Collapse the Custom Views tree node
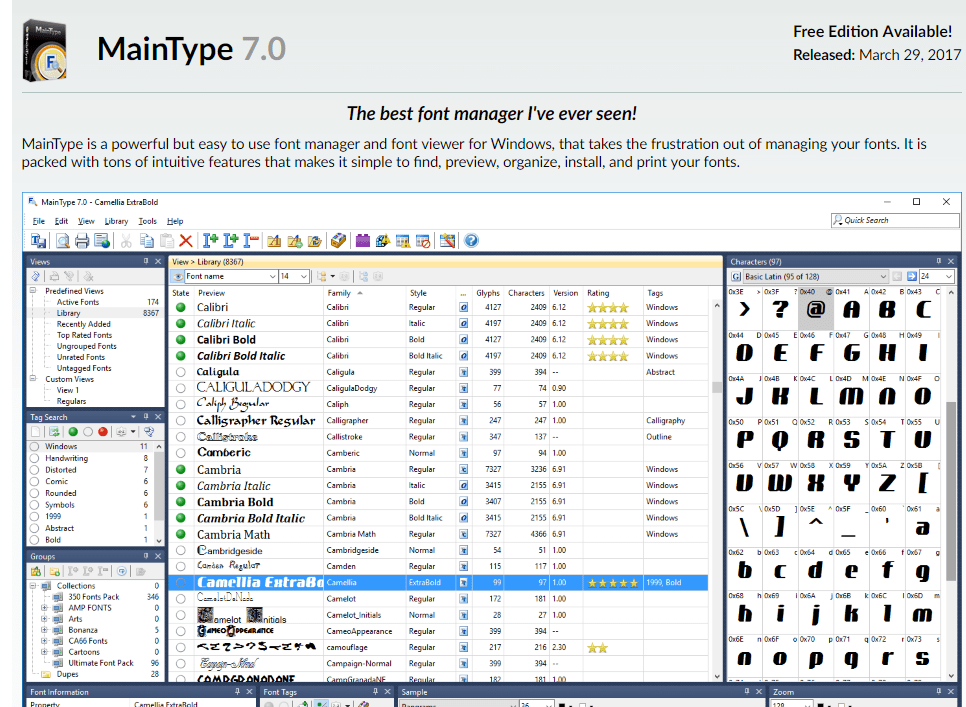966x707 pixels. point(33,379)
